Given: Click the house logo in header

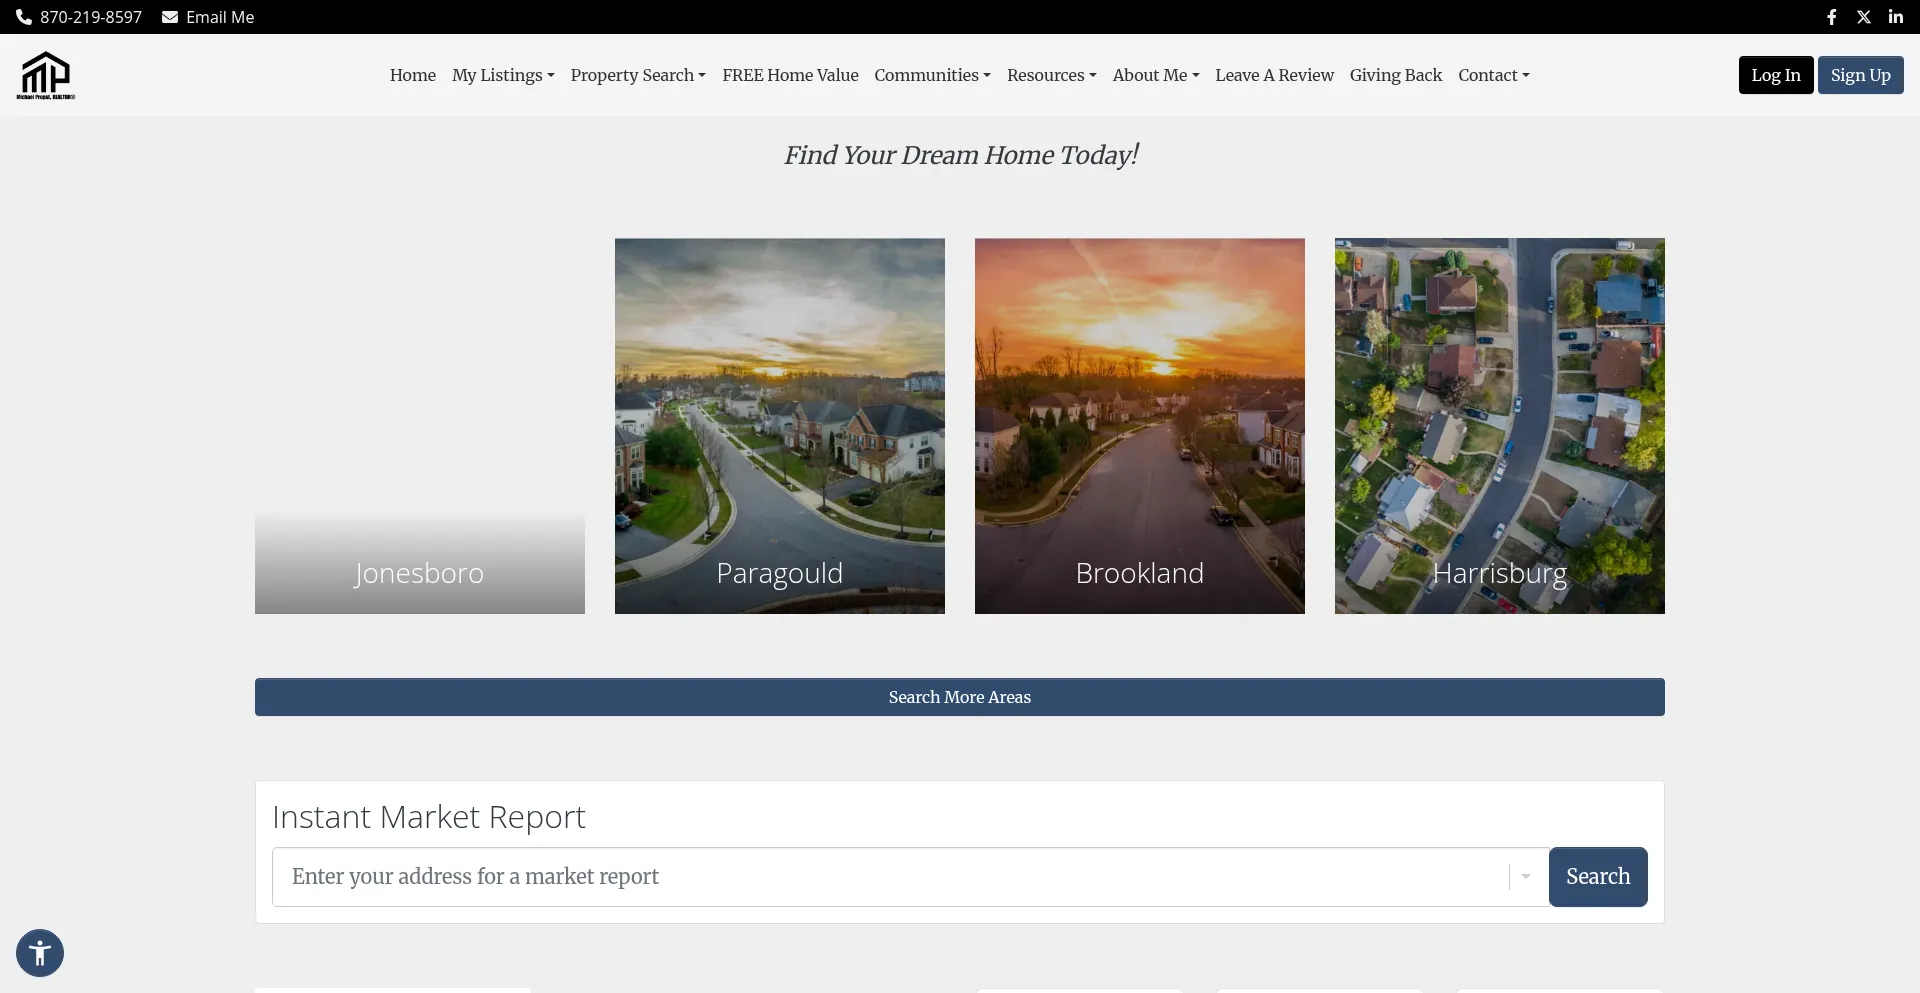Looking at the screenshot, I should click(x=46, y=76).
